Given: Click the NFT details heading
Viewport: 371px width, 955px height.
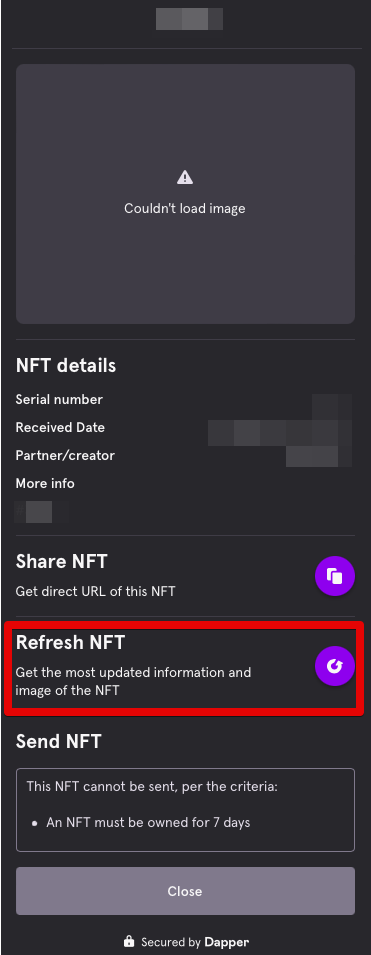Looking at the screenshot, I should 66,365.
